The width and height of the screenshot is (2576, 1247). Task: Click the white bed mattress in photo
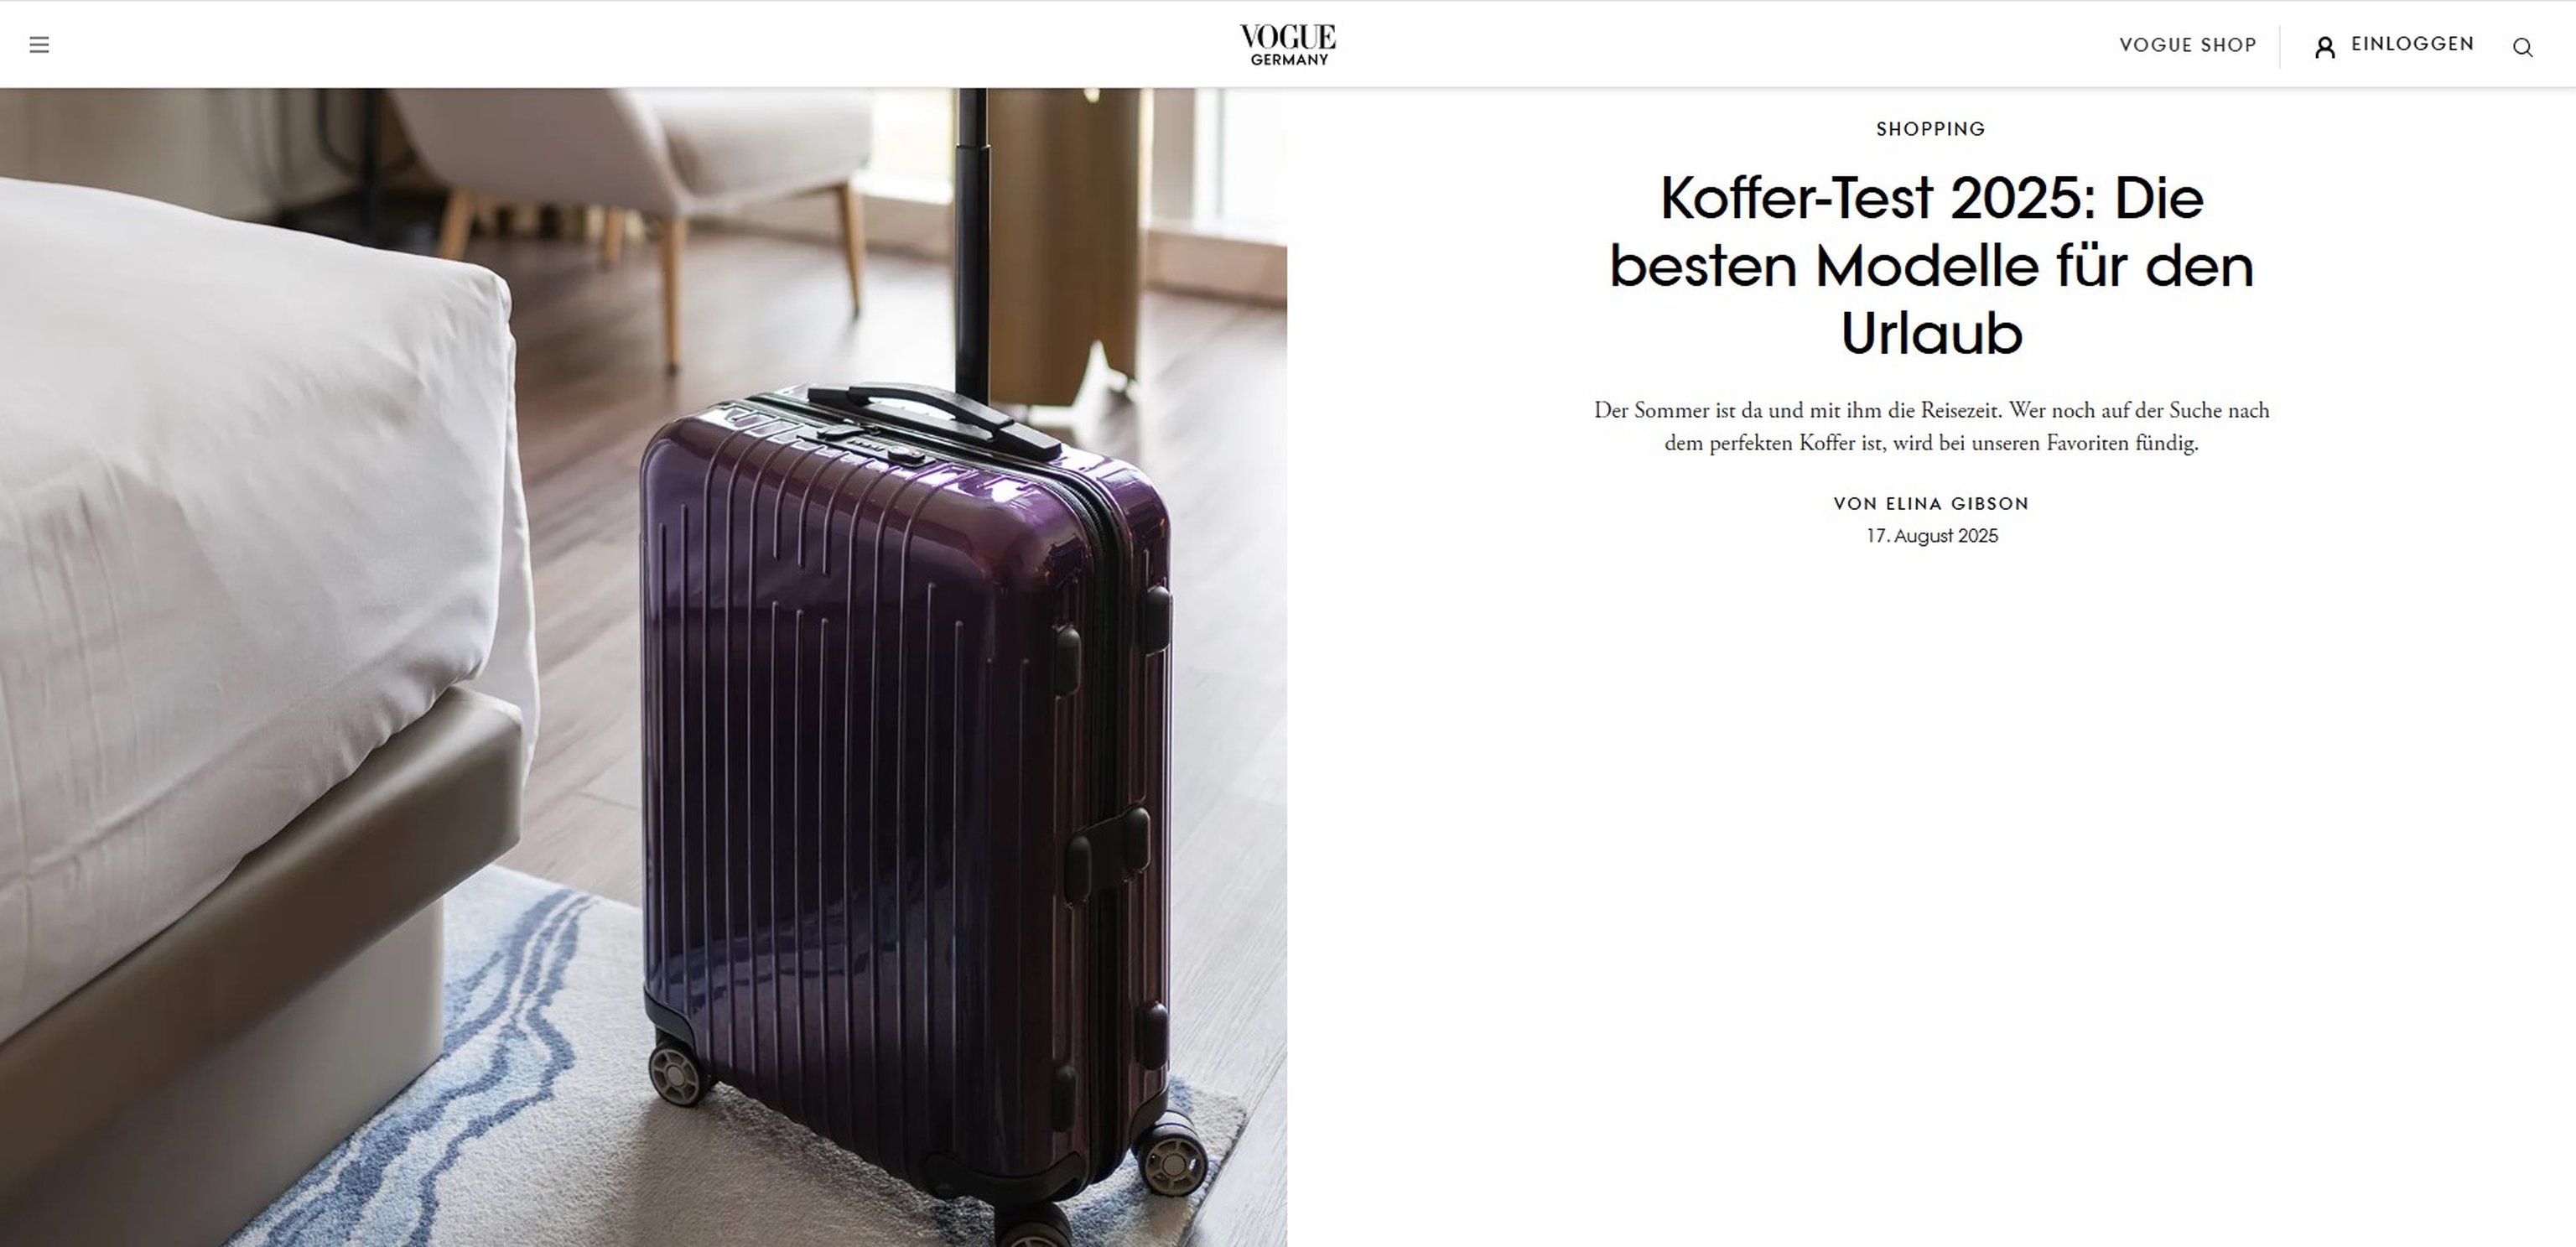(x=250, y=540)
